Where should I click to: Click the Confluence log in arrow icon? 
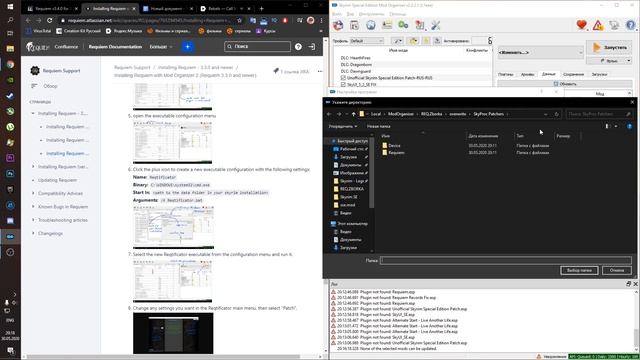pos(312,47)
